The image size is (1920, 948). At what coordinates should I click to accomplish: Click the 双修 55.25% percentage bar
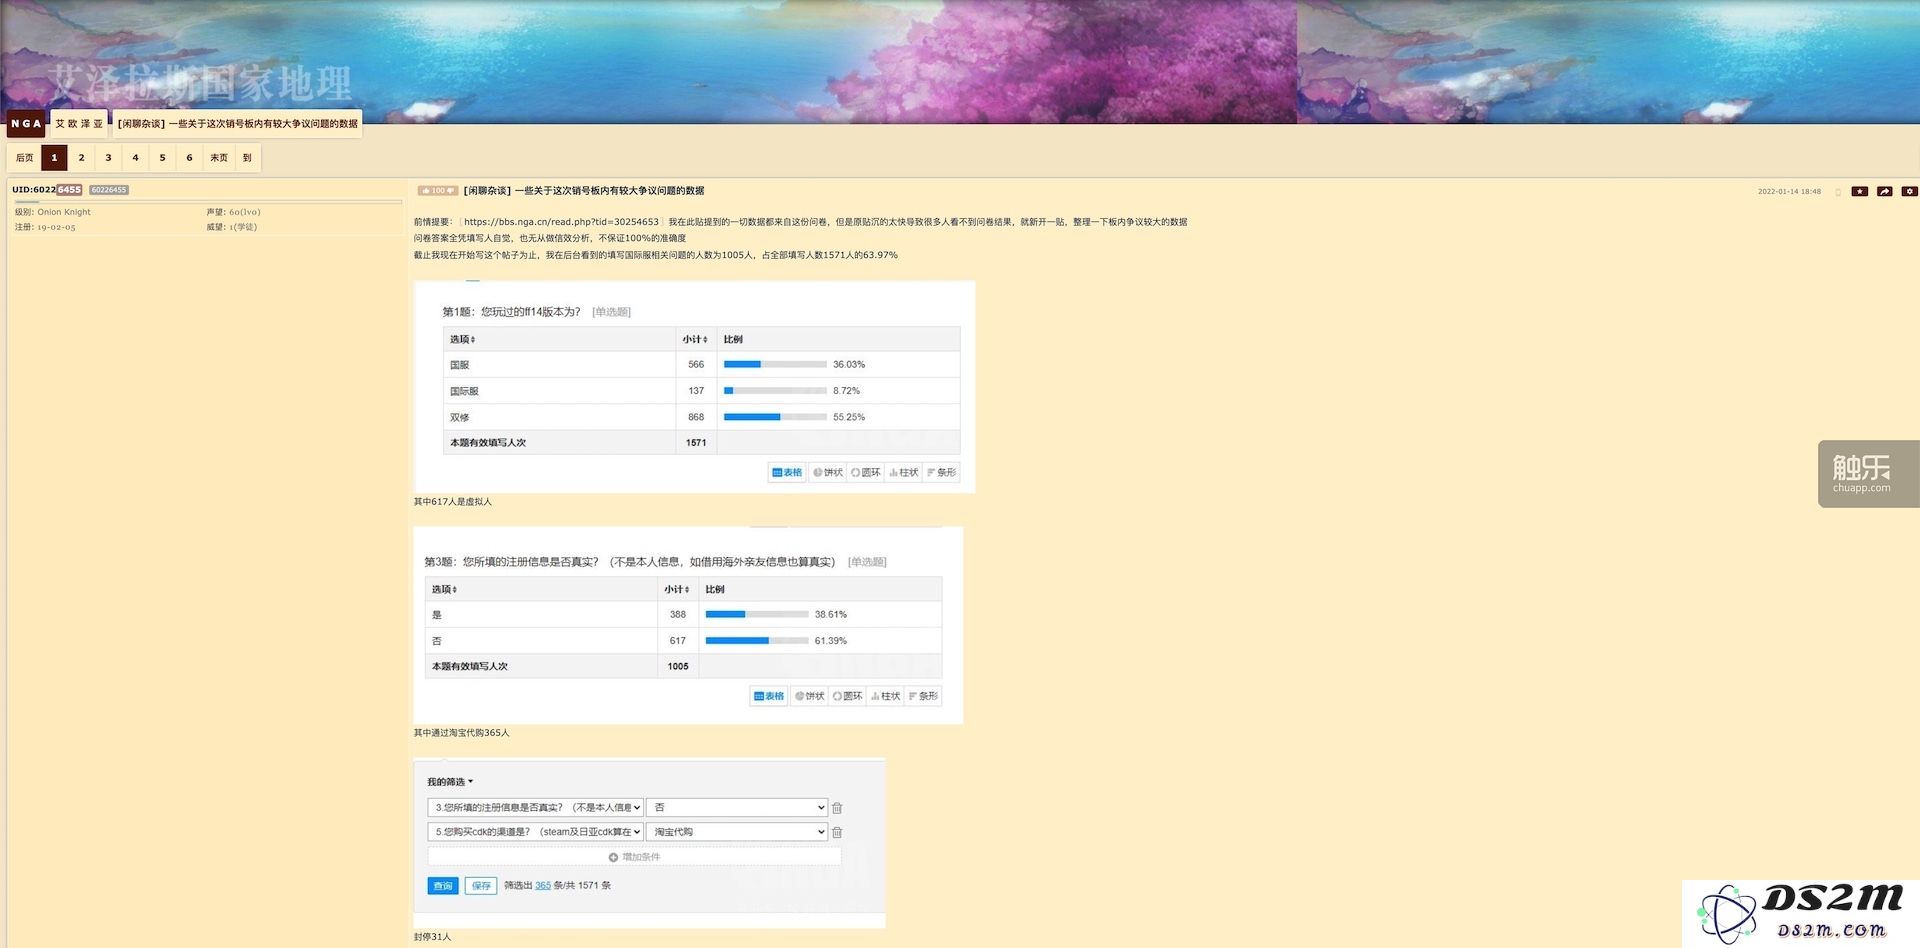[x=775, y=417]
